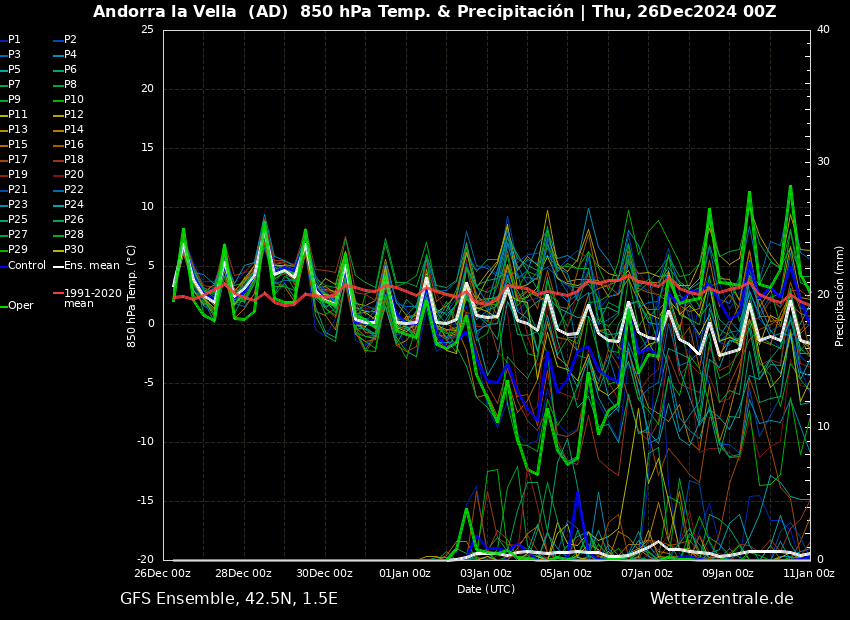
Task: Click the GFS Ensemble, 42.5N, 1.5E caption
Action: coord(229,599)
